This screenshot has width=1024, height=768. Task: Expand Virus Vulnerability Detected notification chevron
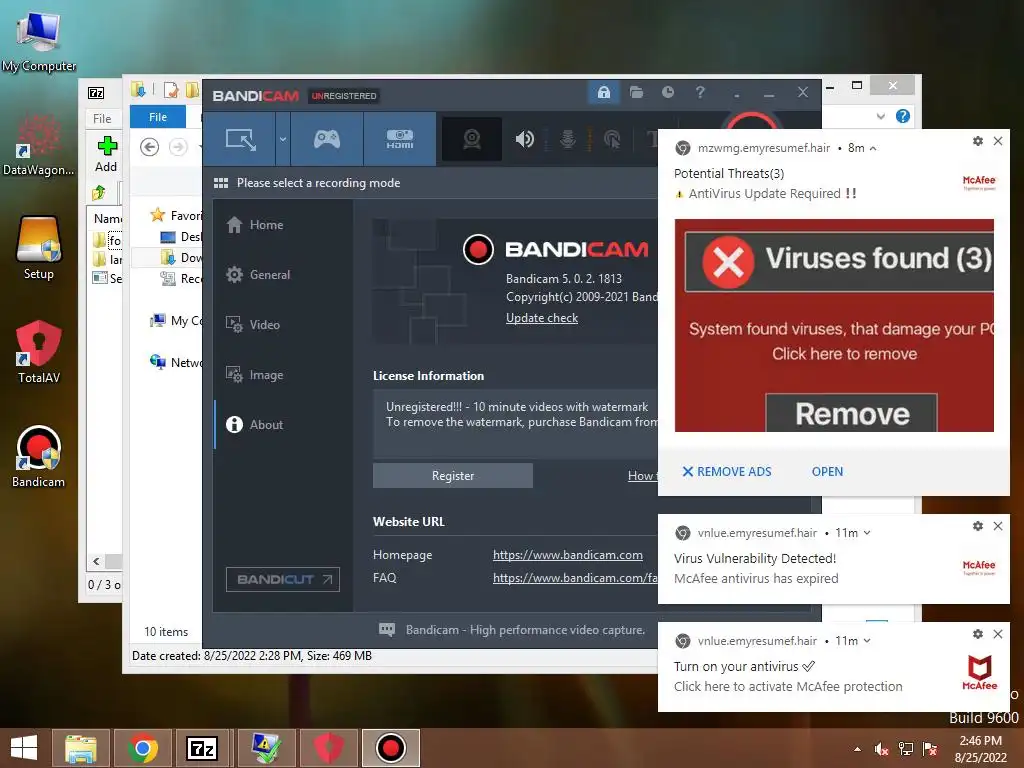coord(867,533)
